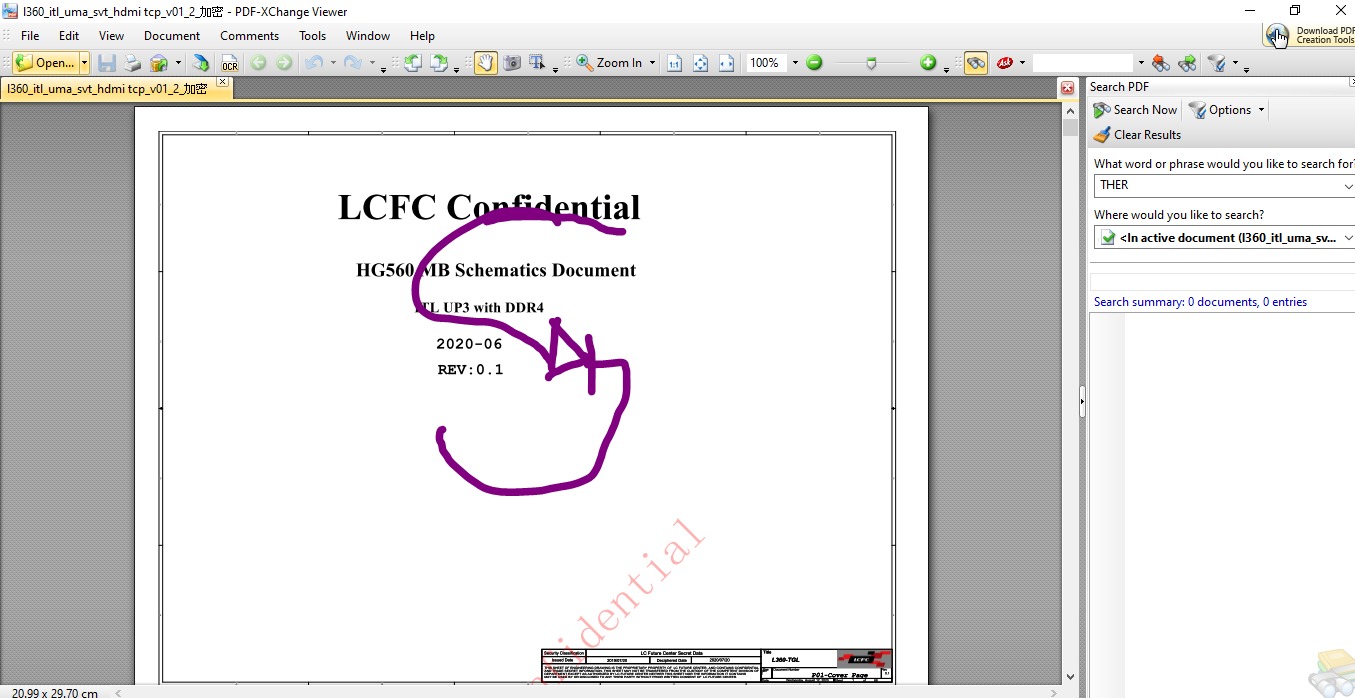Open the Window menu

click(368, 35)
